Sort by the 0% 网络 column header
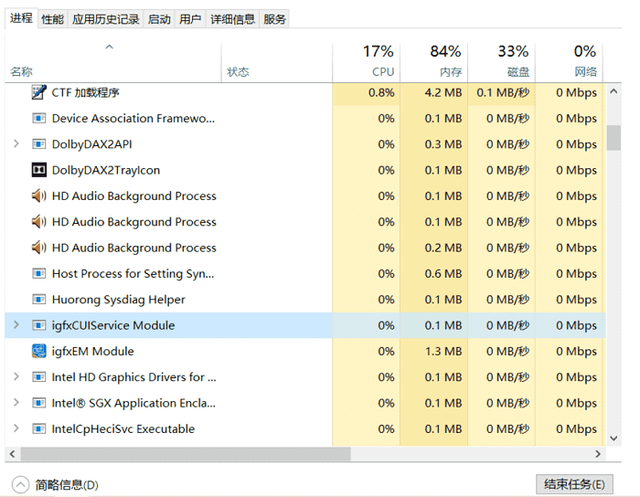 [x=569, y=62]
